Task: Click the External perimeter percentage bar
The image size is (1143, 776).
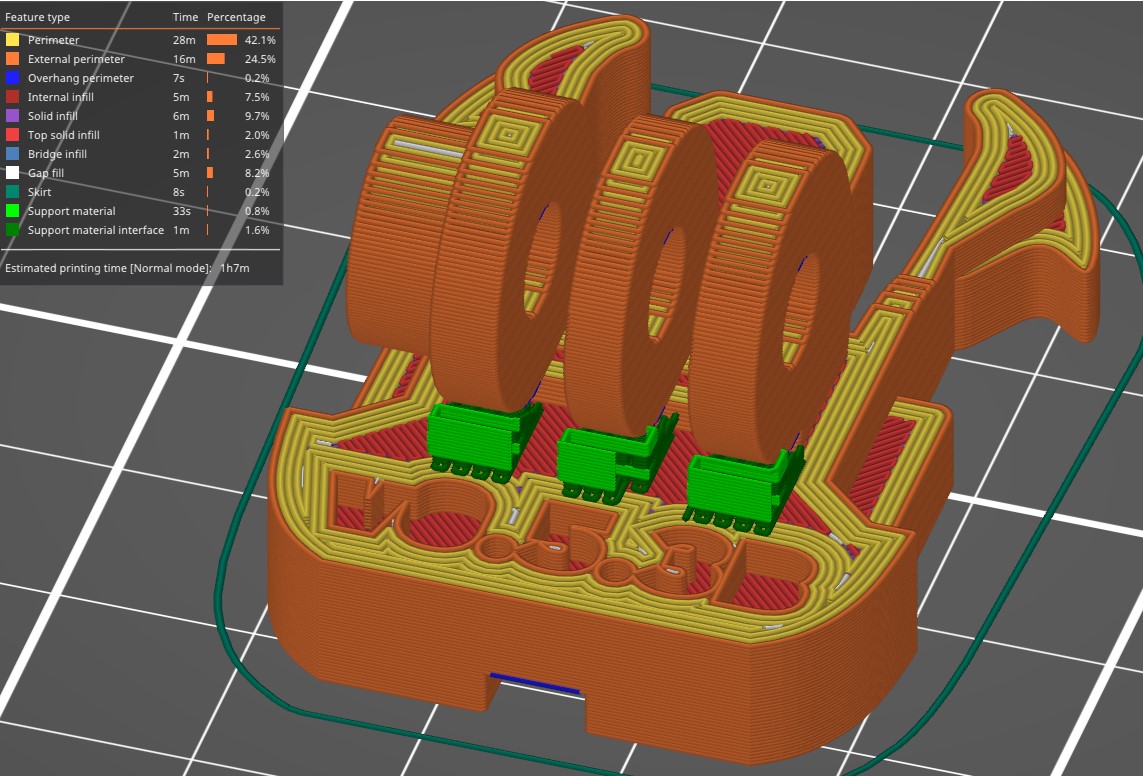Action: [216, 59]
